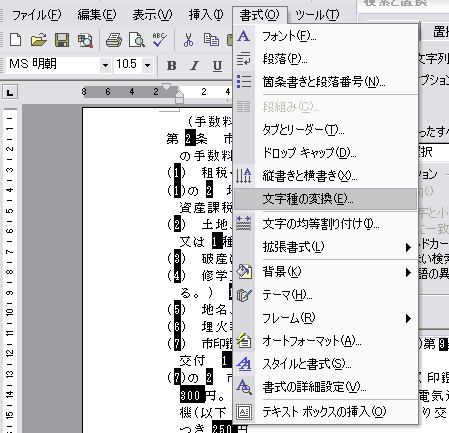This screenshot has width=449, height=433.
Task: Expand the フレーム(R) submenu
Action: click(326, 318)
